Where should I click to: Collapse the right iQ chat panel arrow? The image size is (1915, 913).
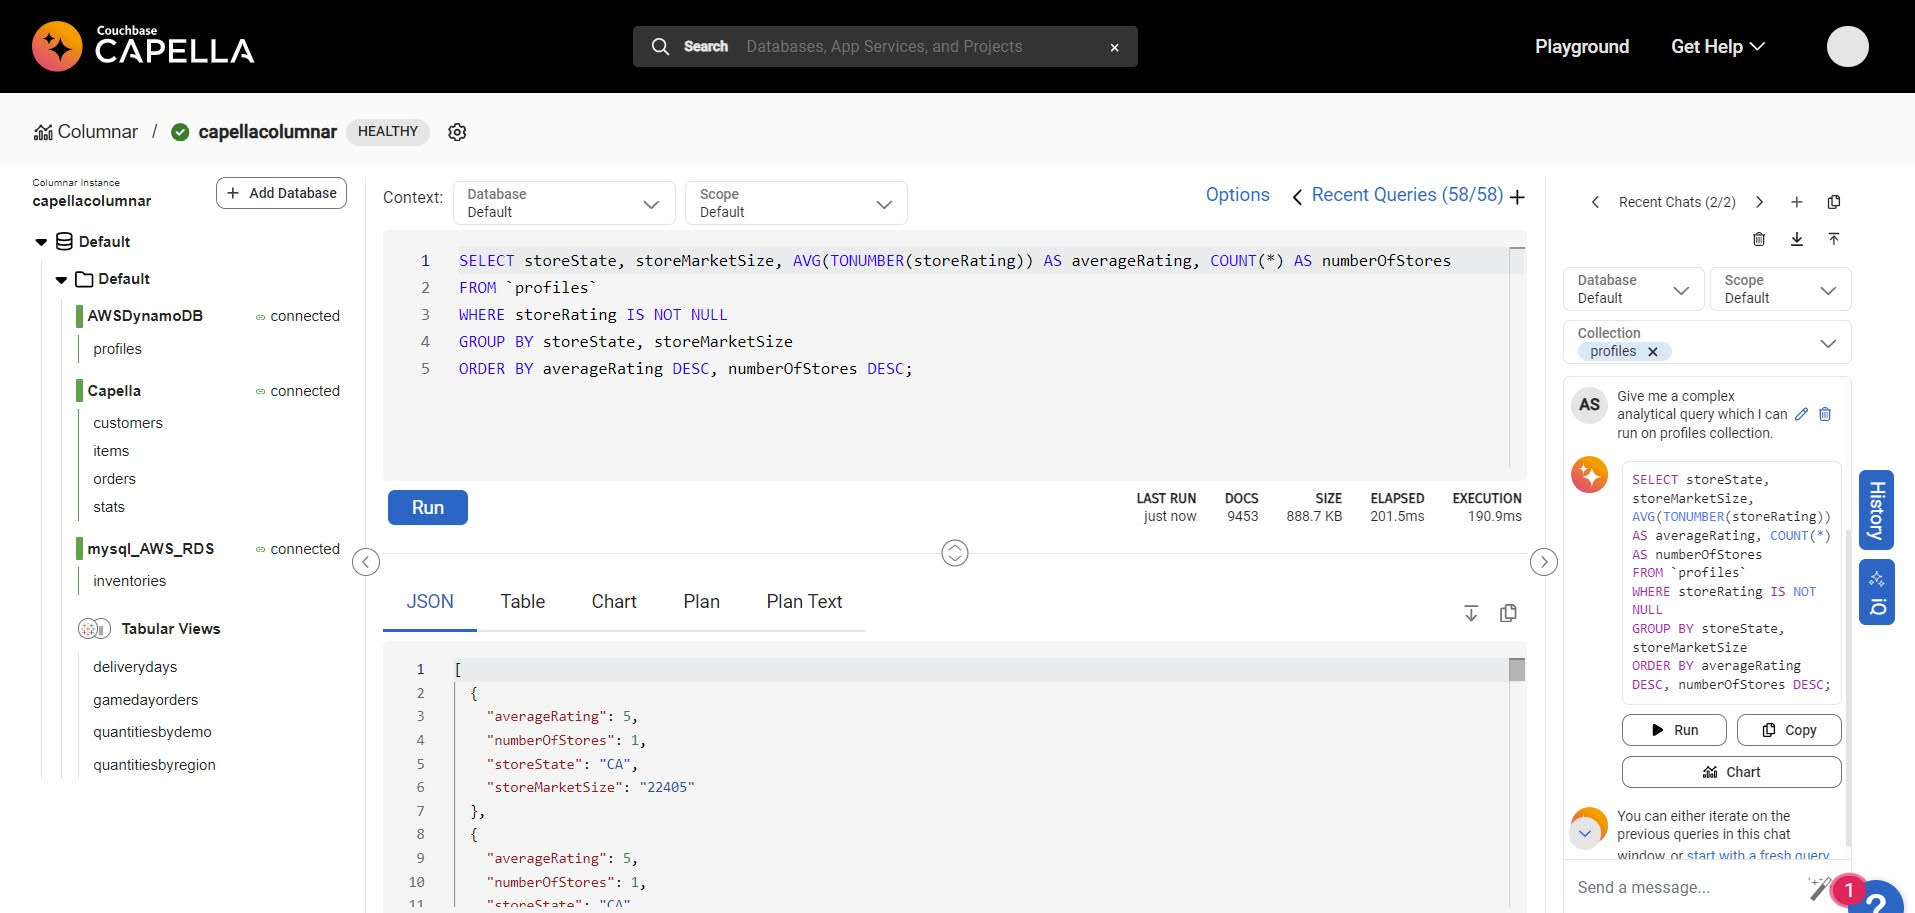(1544, 562)
